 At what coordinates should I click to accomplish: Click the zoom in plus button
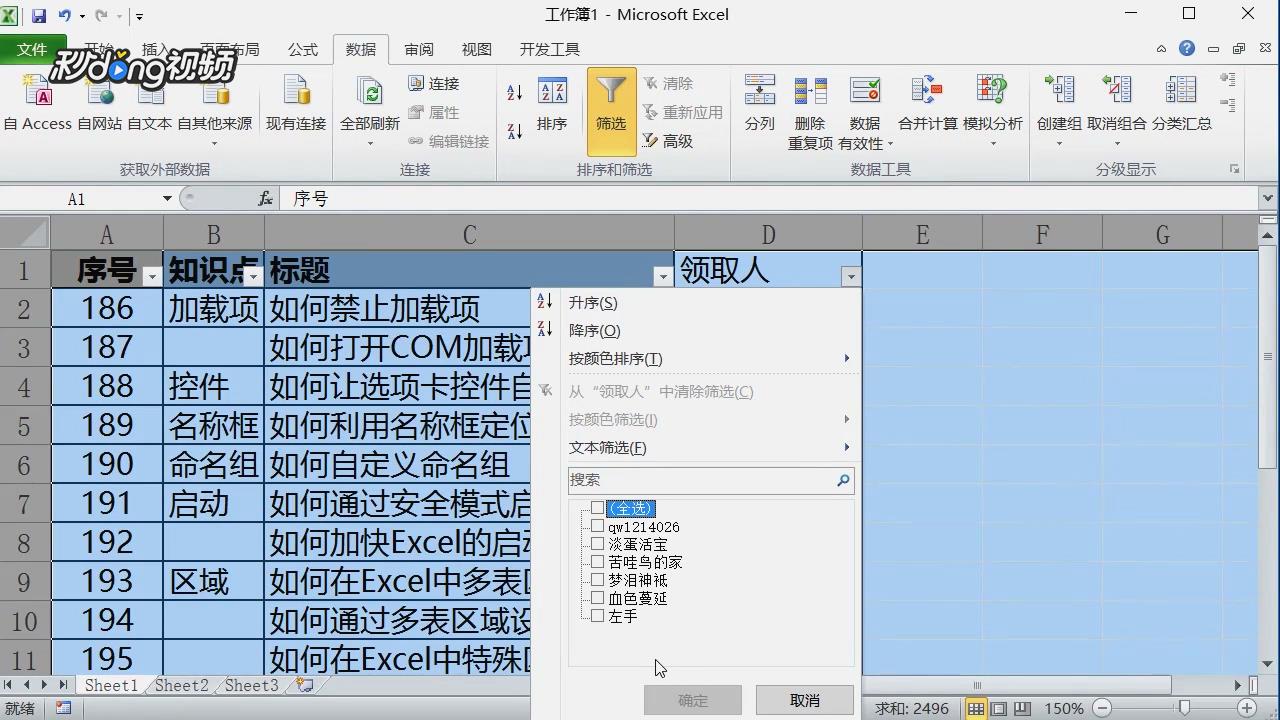(x=1246, y=708)
